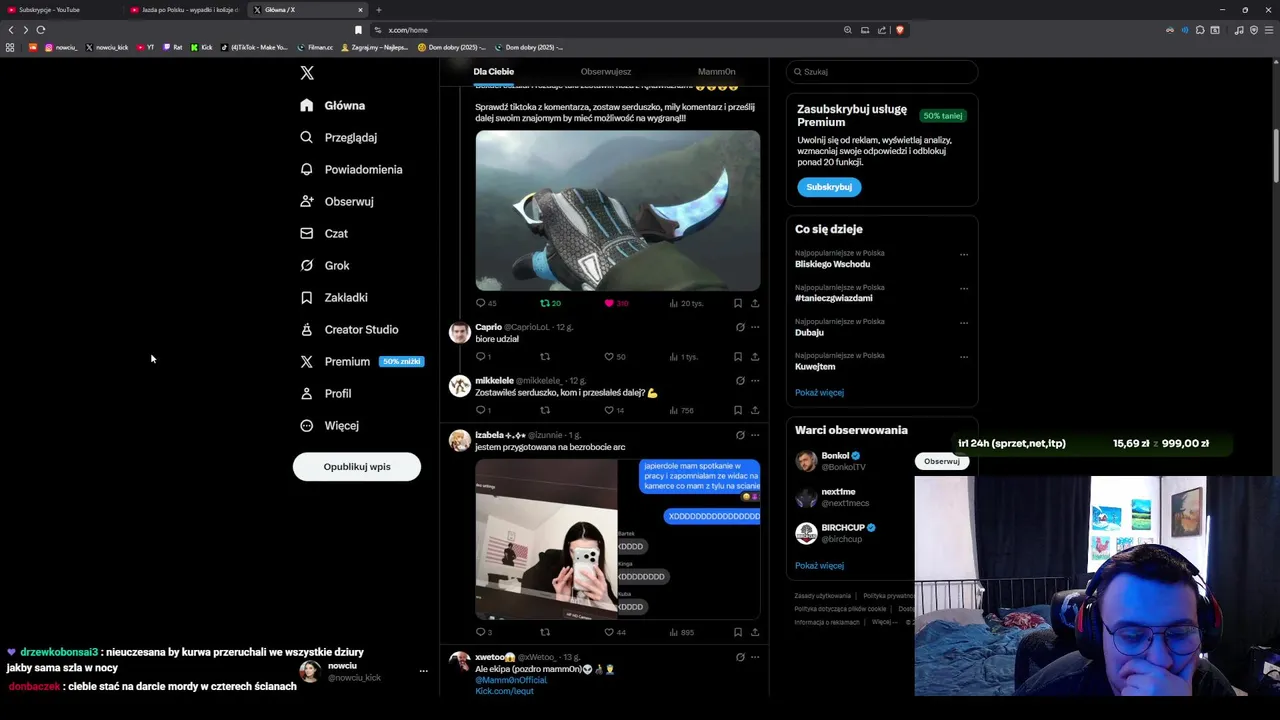The height and width of the screenshot is (720, 1280).
Task: Open Creator Studio
Action: coord(349,329)
